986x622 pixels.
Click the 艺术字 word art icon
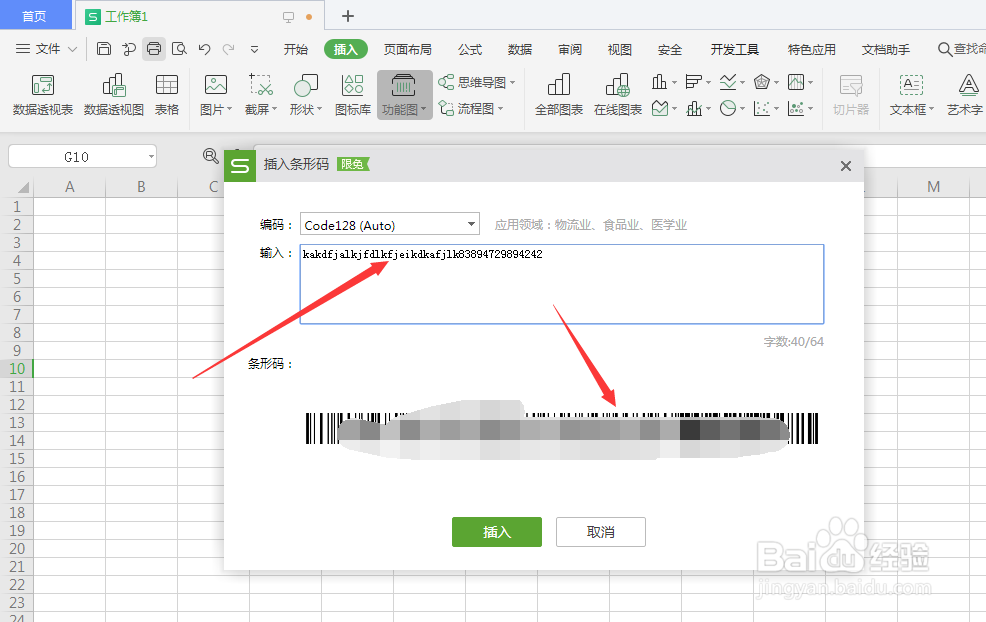coord(966,94)
